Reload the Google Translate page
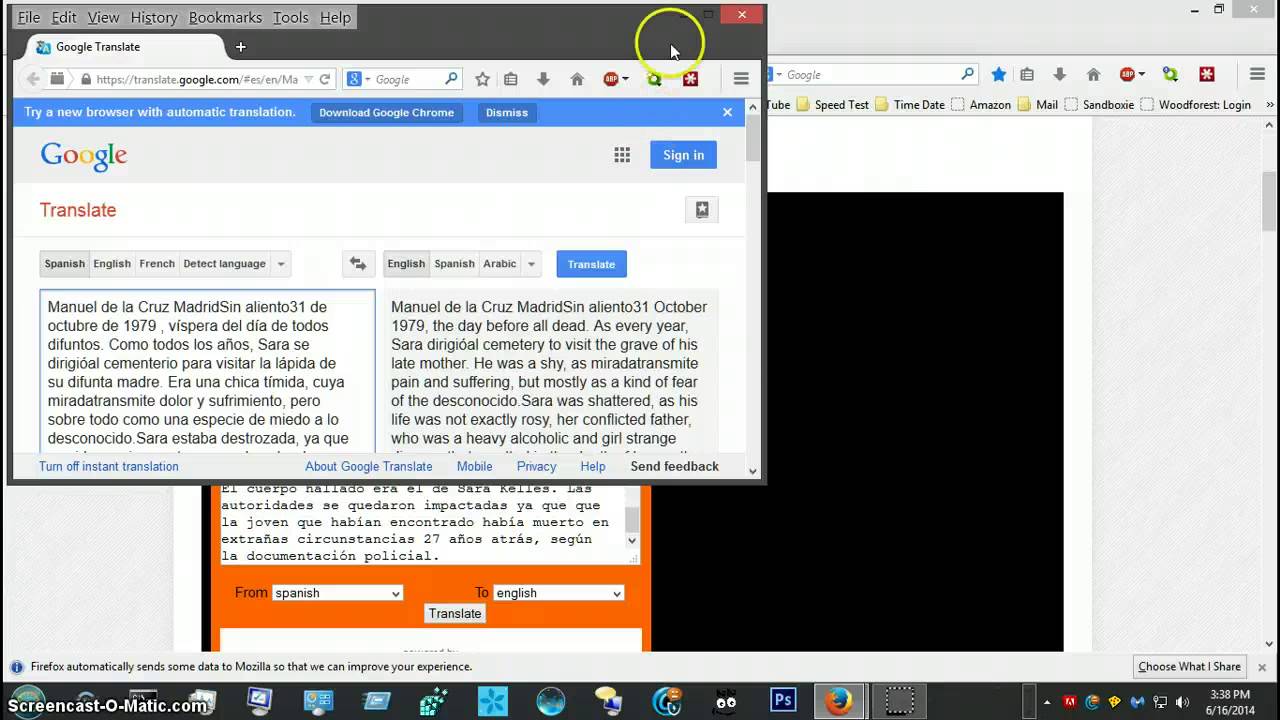 tap(325, 79)
